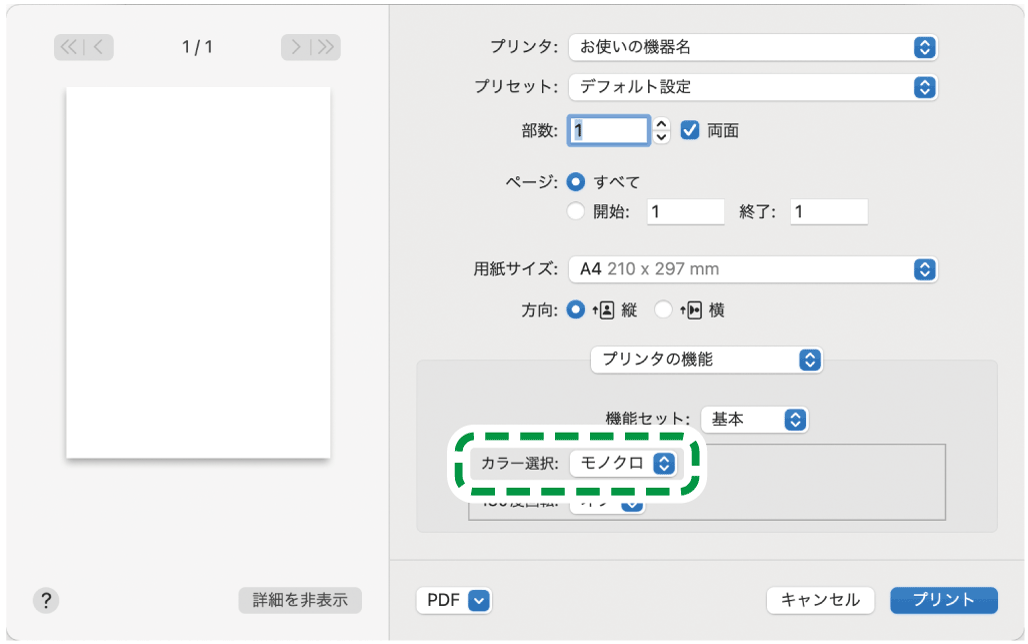Screen dimensions: 1028x644
Task: Click the キャンセル button
Action: click(x=820, y=601)
